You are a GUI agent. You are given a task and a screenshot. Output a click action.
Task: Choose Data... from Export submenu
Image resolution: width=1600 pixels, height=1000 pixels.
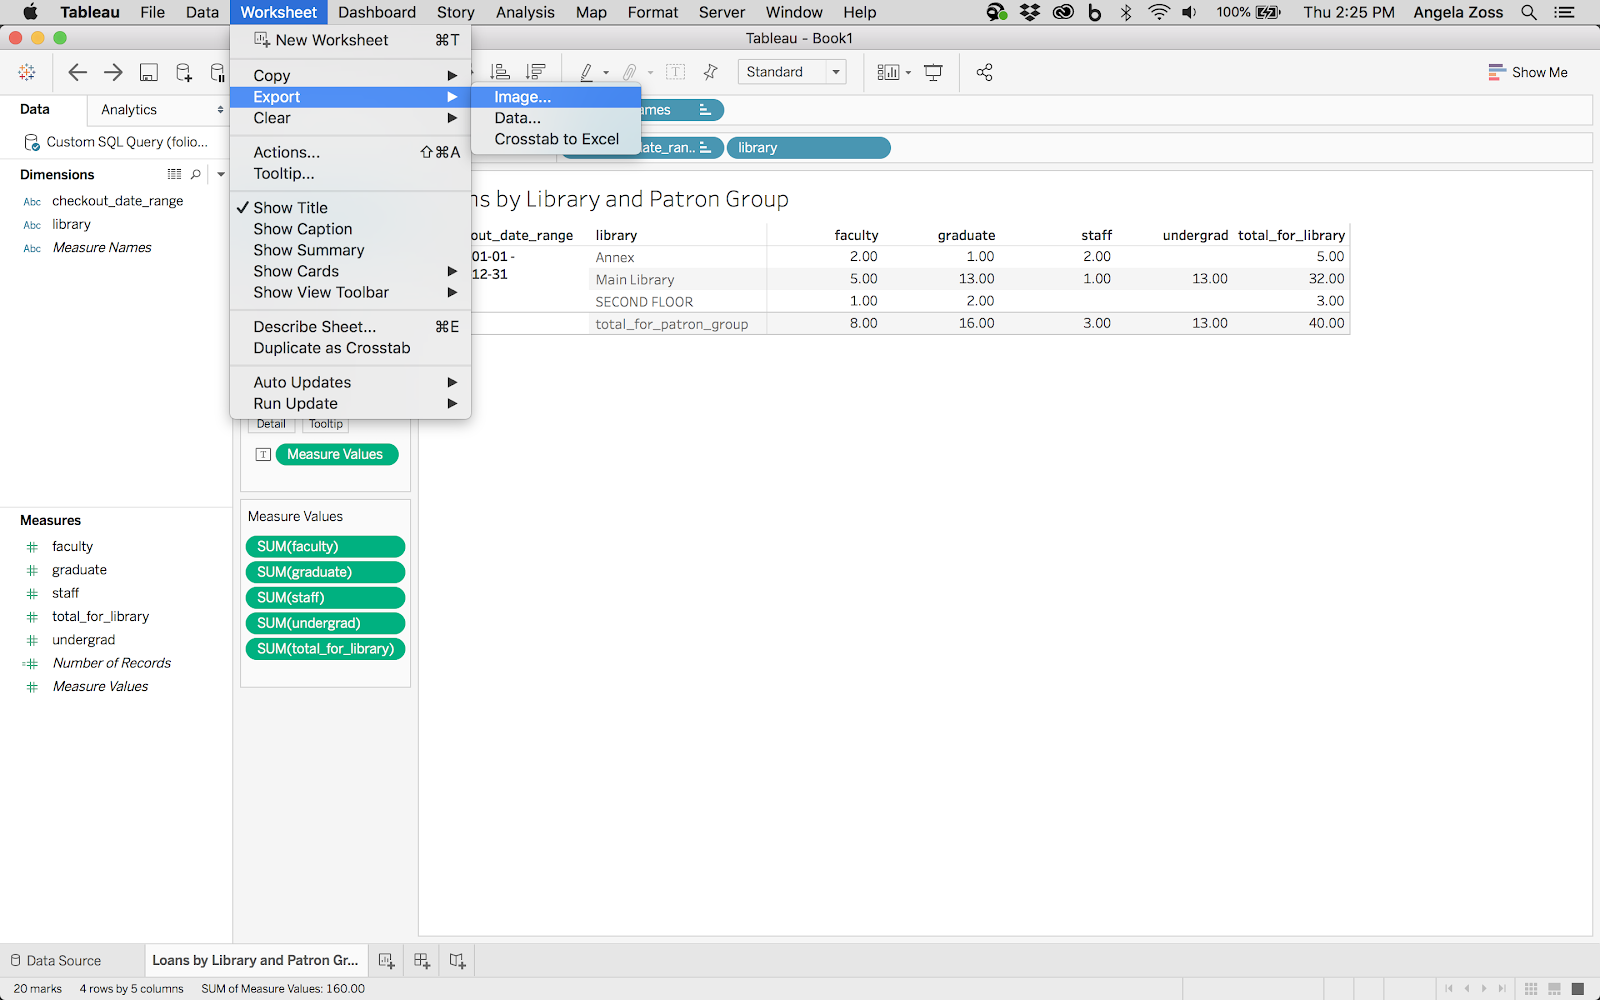point(555,118)
